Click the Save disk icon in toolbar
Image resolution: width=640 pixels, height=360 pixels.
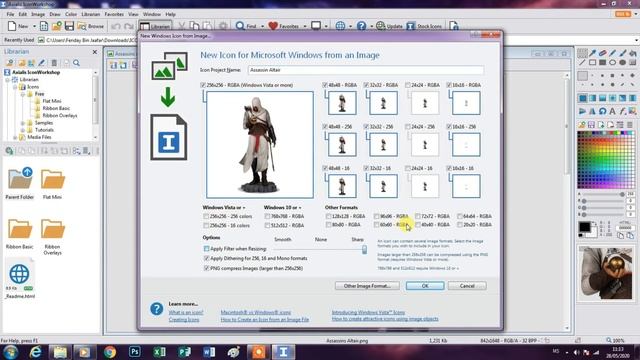69,26
